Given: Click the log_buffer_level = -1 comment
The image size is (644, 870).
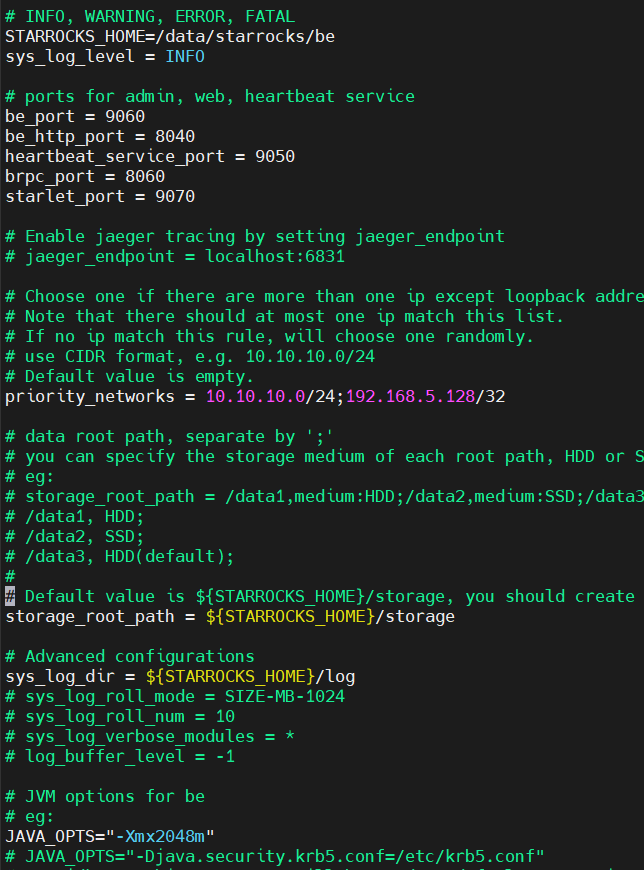Looking at the screenshot, I should (x=120, y=756).
